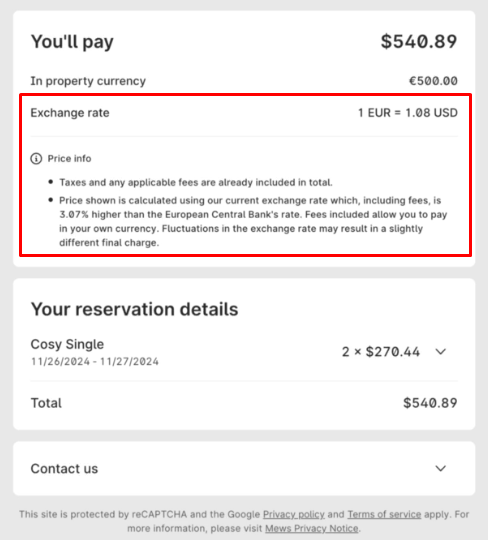Expand the Contact us section
The image size is (488, 540).
(x=440, y=468)
